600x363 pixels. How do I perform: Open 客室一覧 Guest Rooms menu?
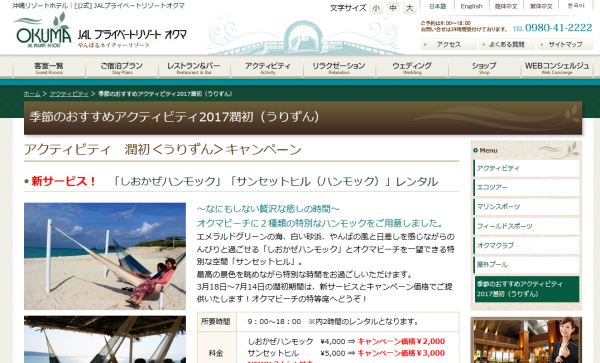click(49, 68)
